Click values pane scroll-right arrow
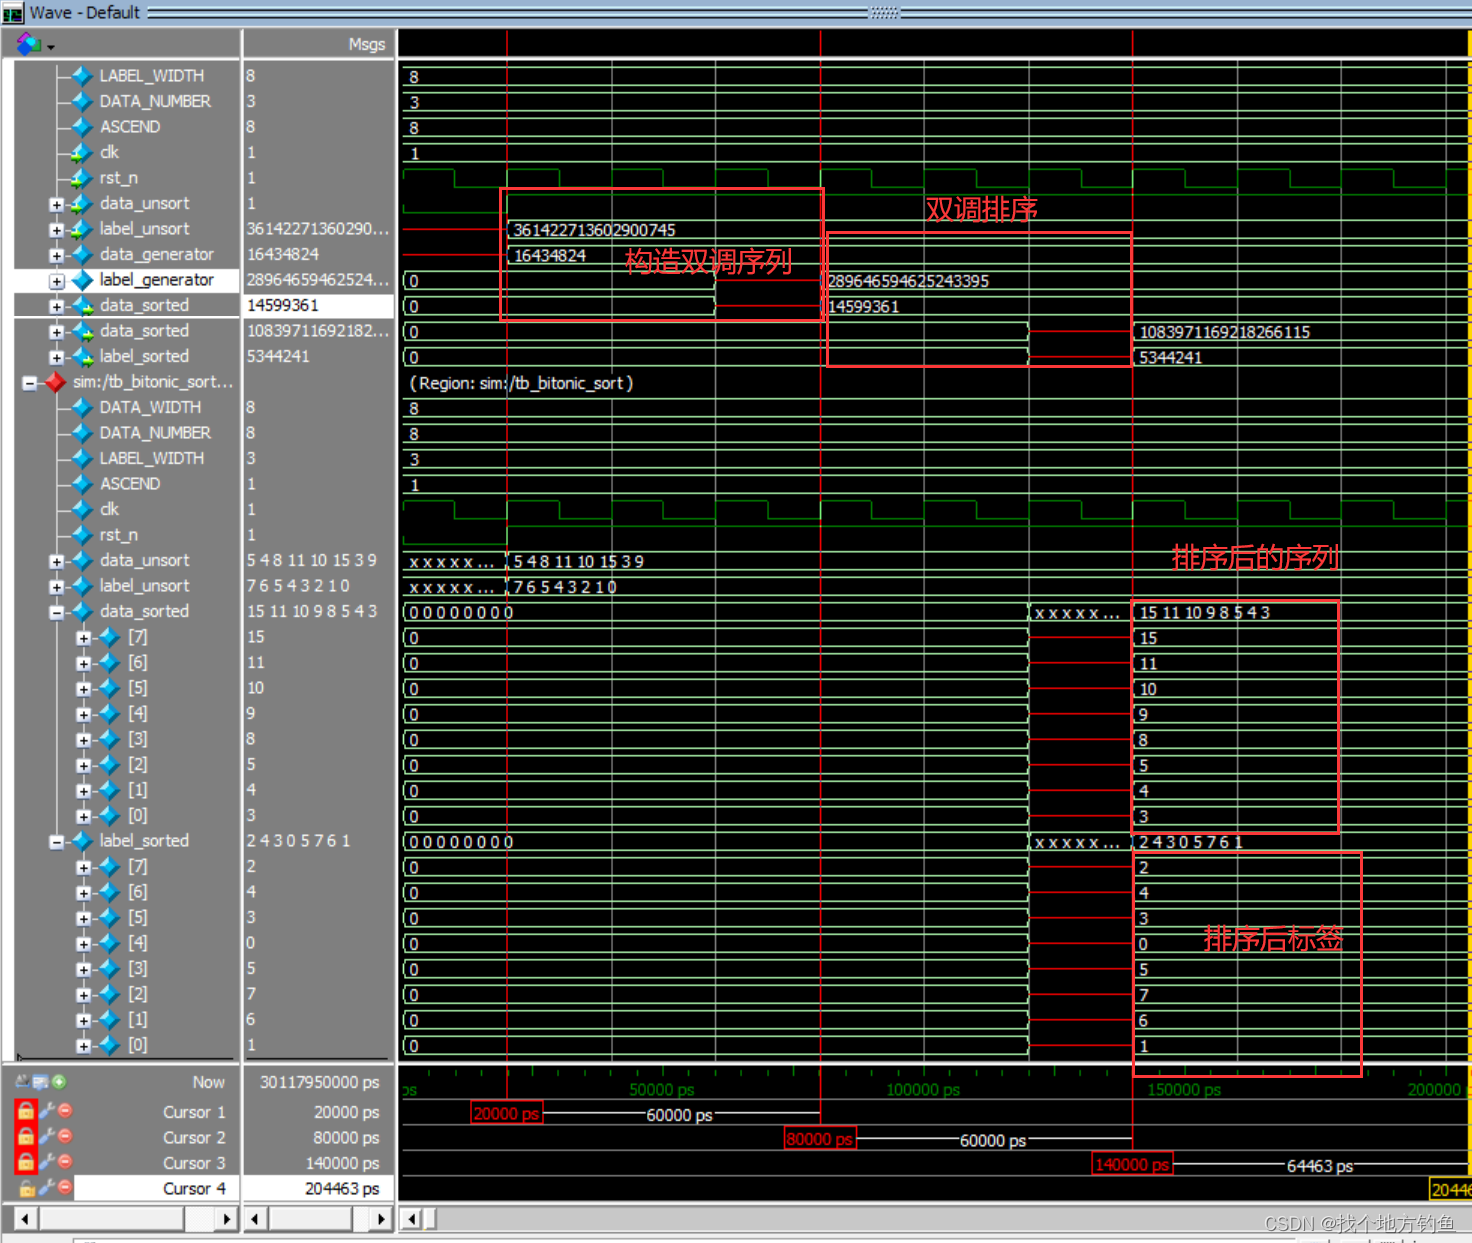 [x=380, y=1218]
